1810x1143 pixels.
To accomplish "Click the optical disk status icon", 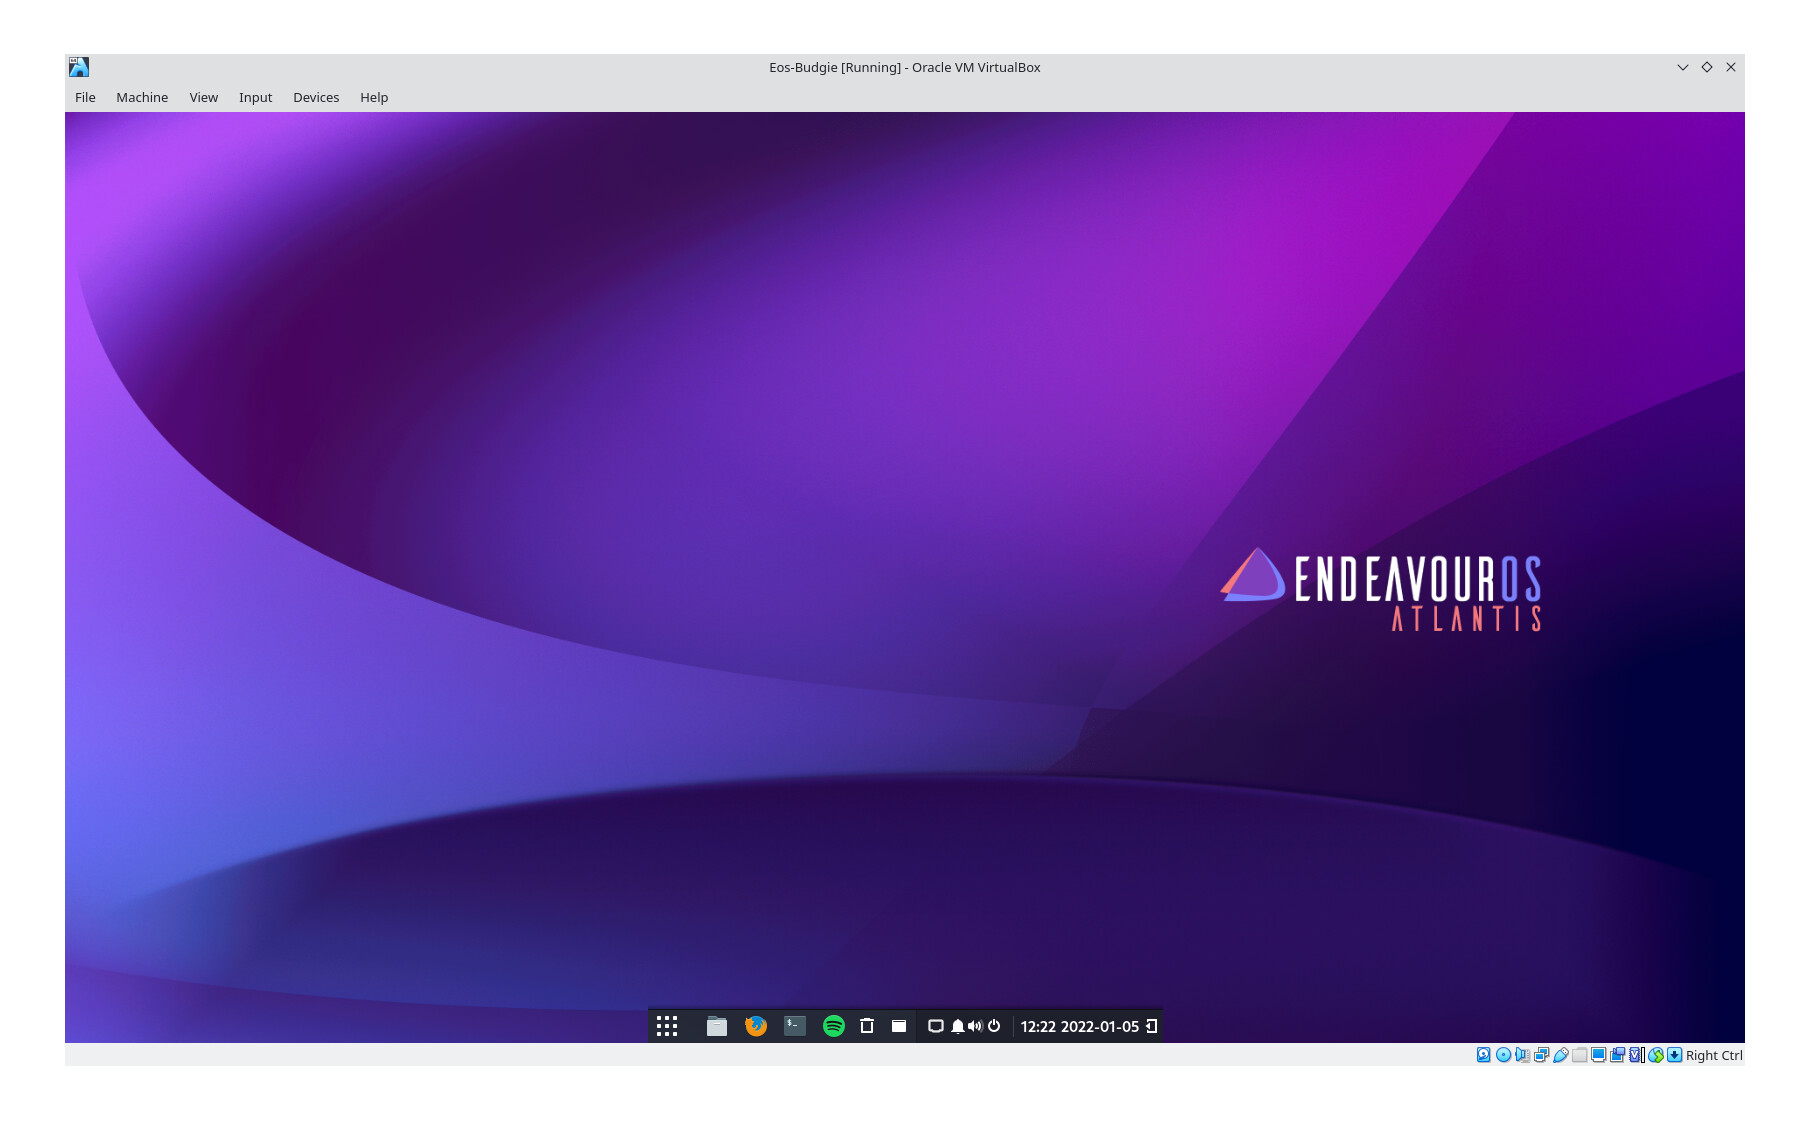I will (1503, 1055).
